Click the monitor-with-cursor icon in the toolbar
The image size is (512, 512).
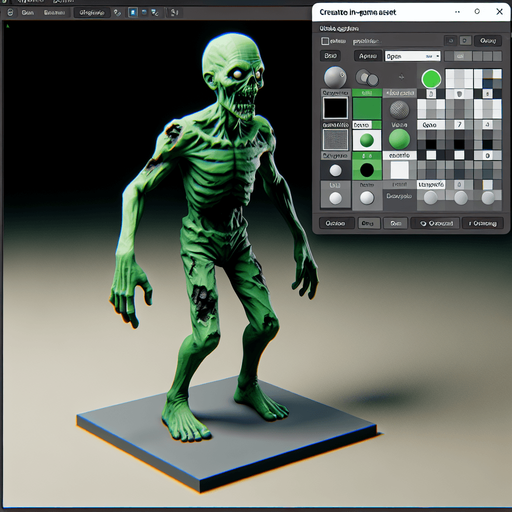154,13
